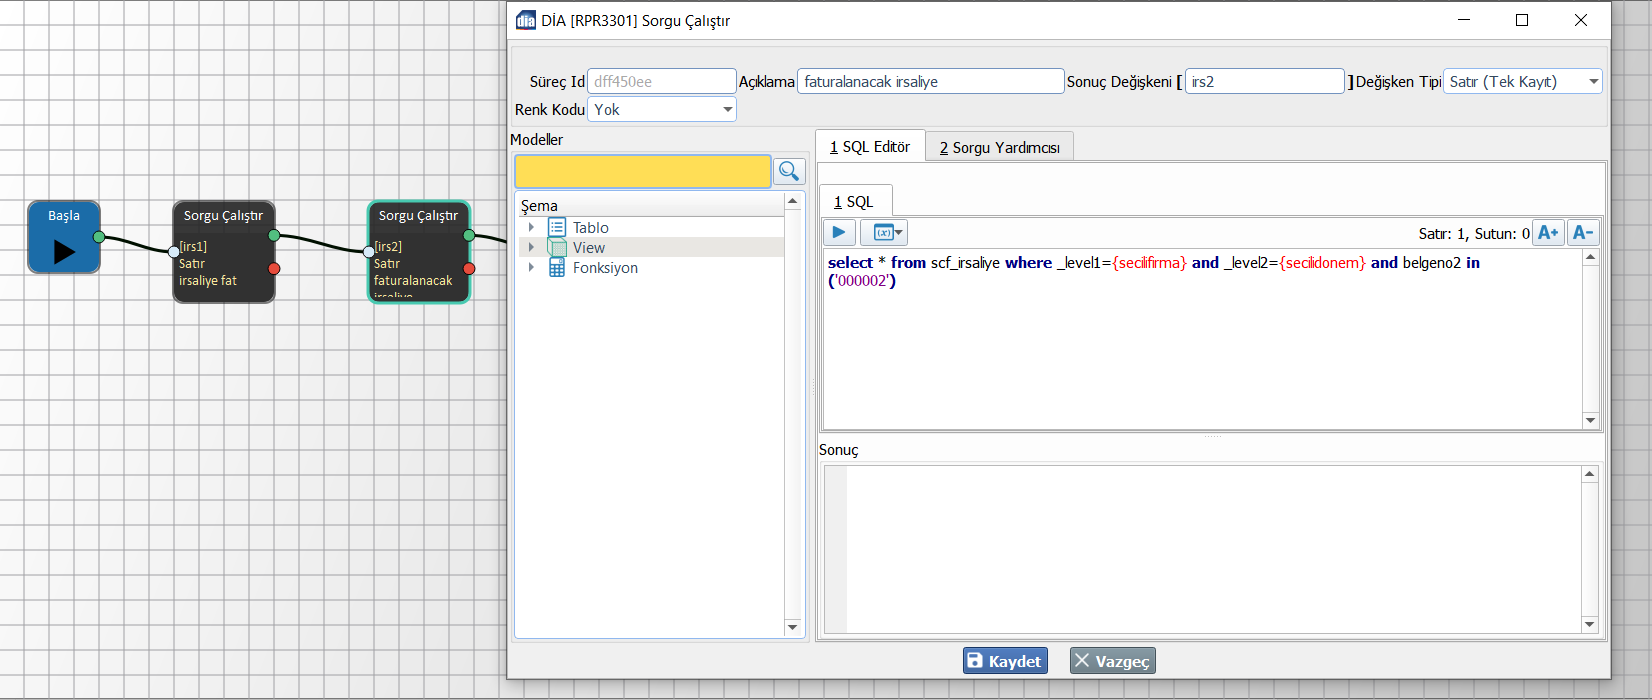The image size is (1652, 700).
Task: Click the red output port of irs1 node
Action: [x=274, y=268]
